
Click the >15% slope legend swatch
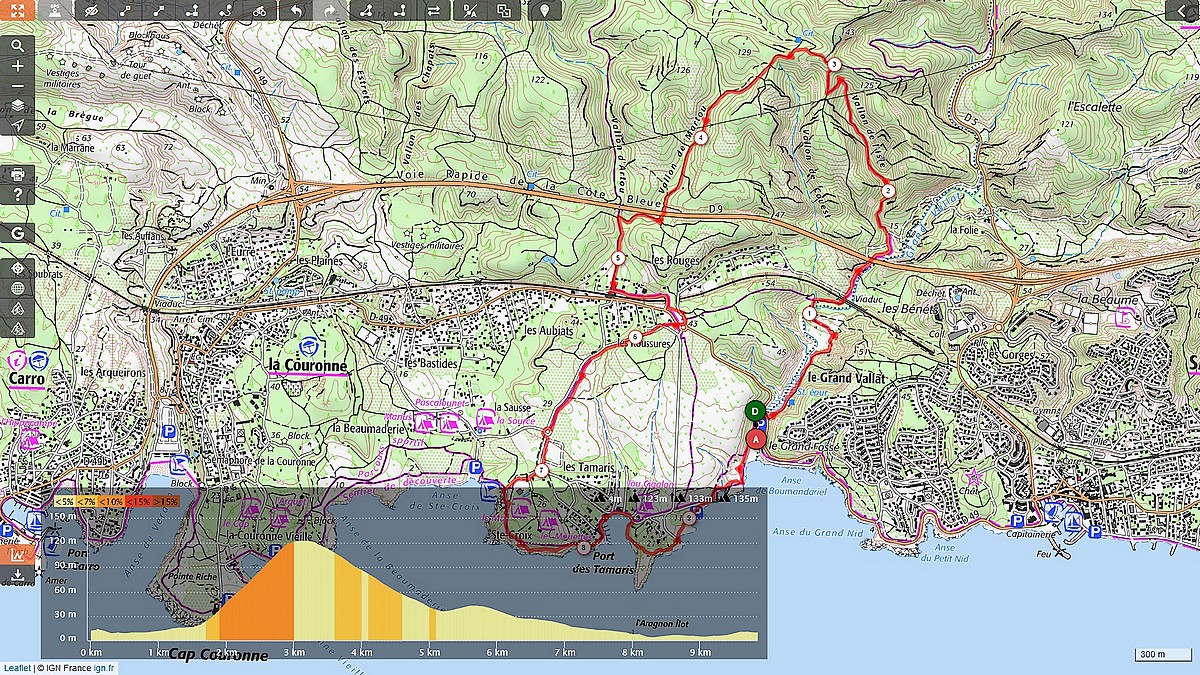click(167, 501)
